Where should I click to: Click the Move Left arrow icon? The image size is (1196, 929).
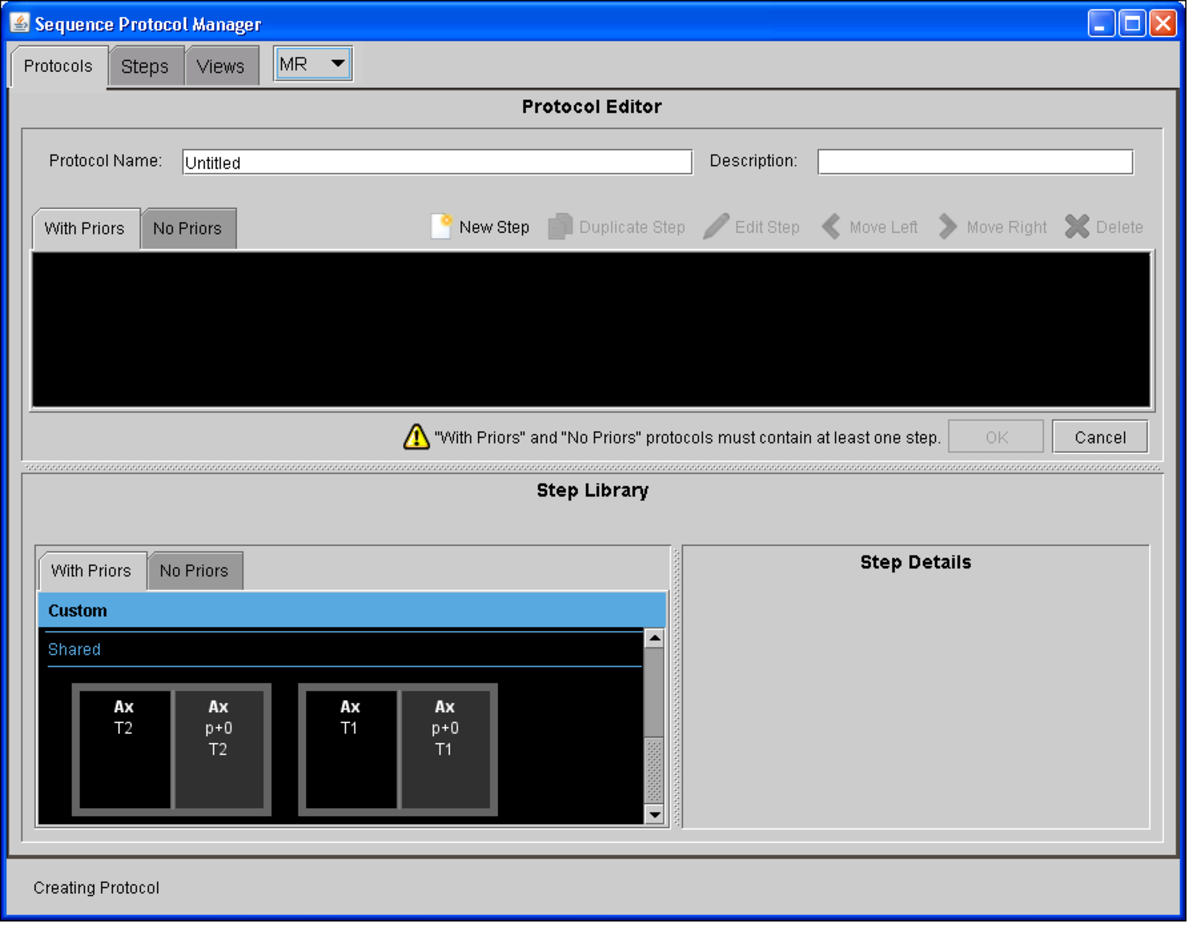coord(831,227)
